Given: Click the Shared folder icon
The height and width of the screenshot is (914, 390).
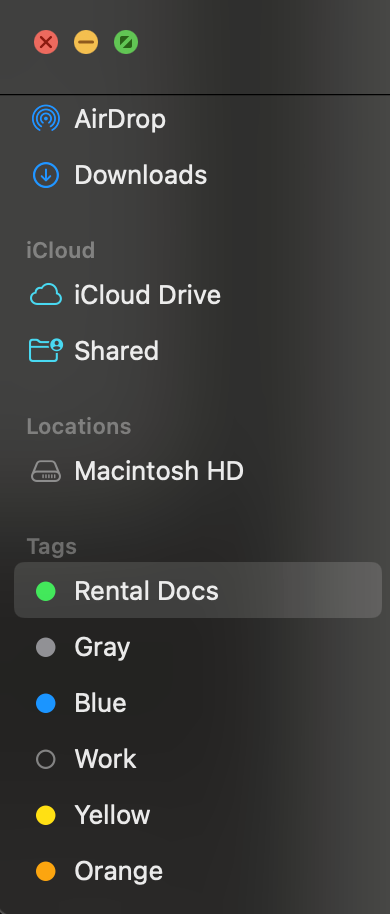Looking at the screenshot, I should [x=45, y=350].
